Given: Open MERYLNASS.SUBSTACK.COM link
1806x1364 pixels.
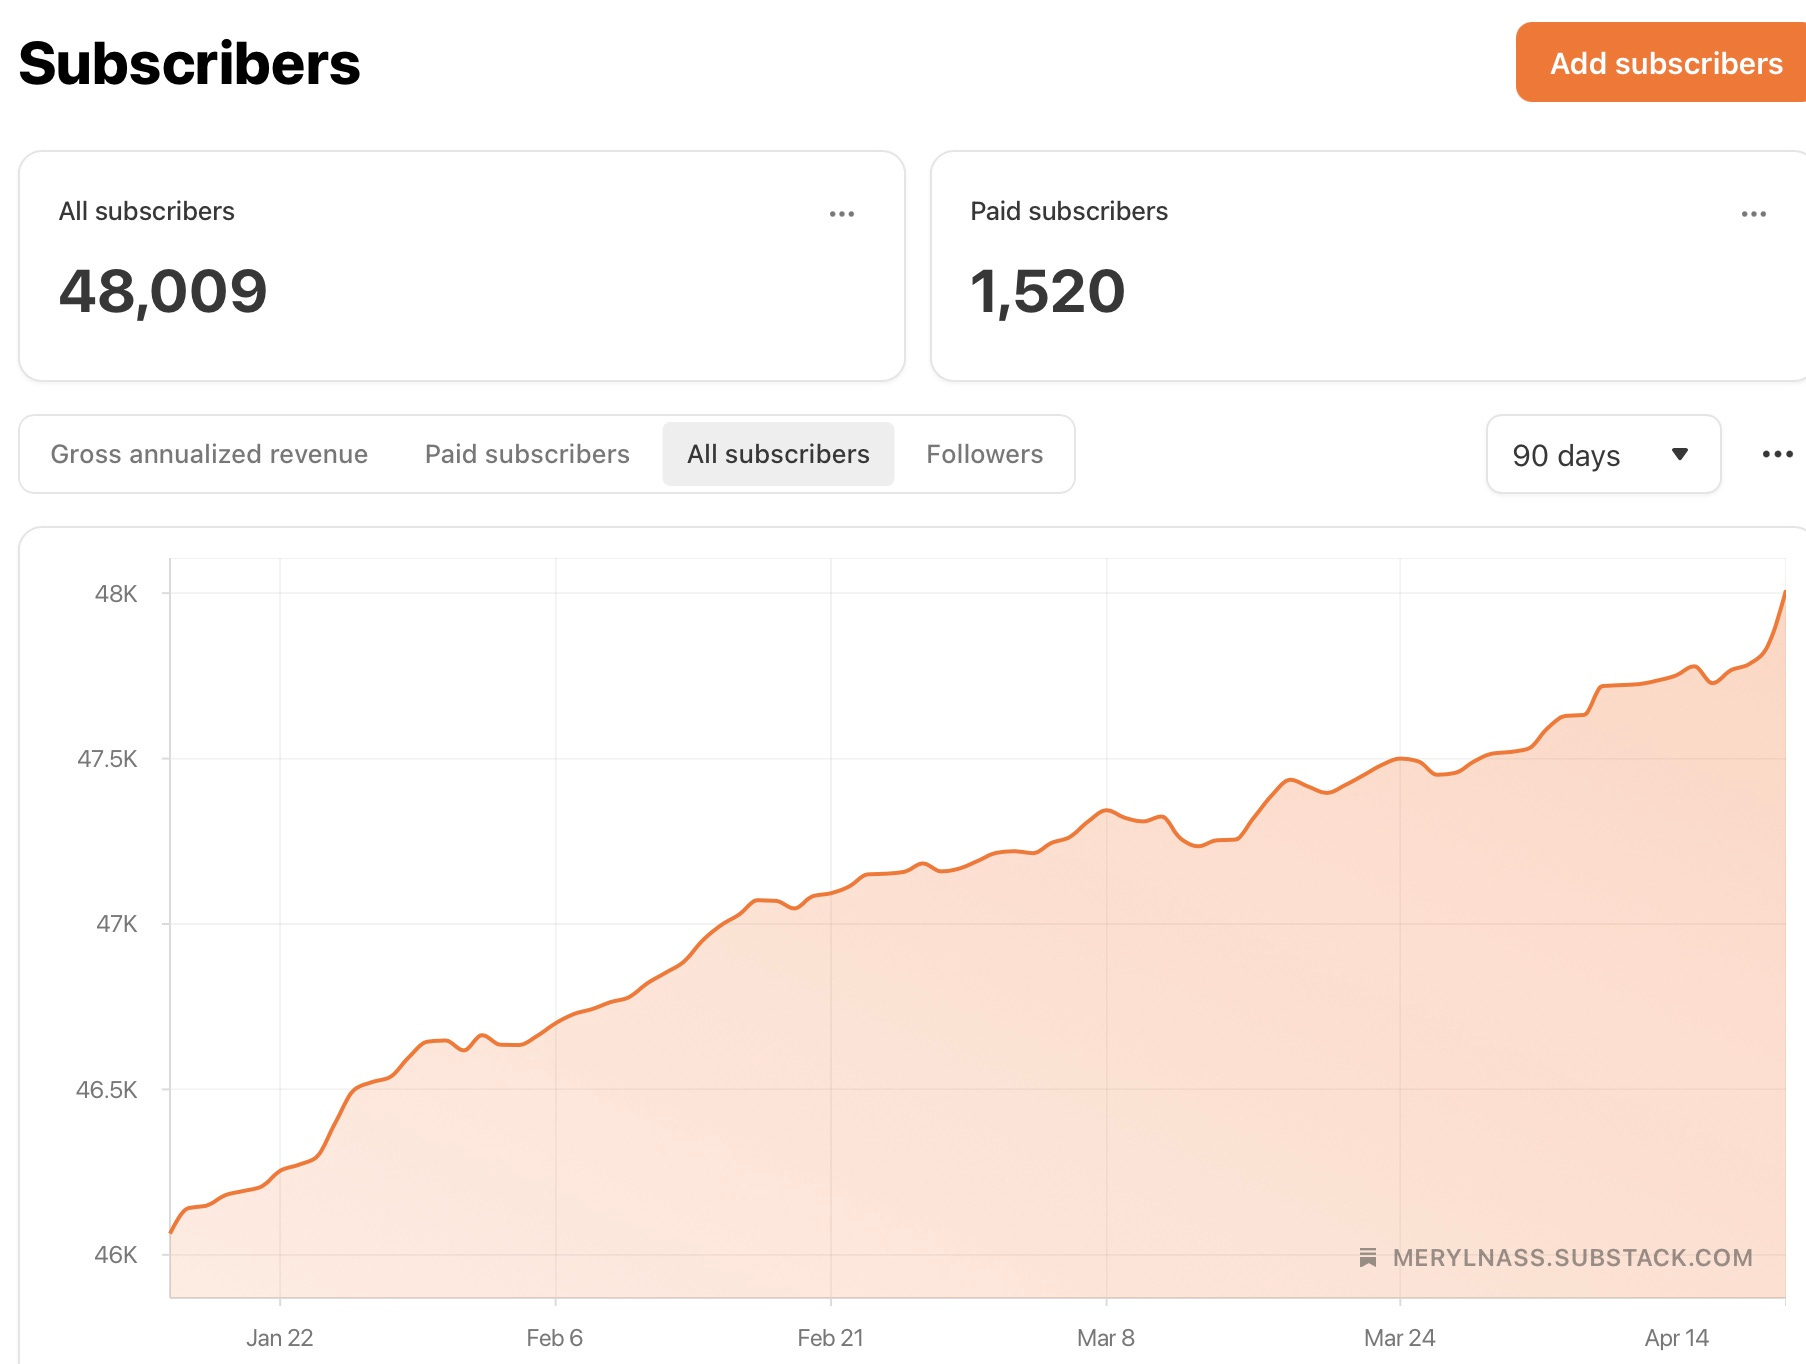Looking at the screenshot, I should pos(1572,1257).
